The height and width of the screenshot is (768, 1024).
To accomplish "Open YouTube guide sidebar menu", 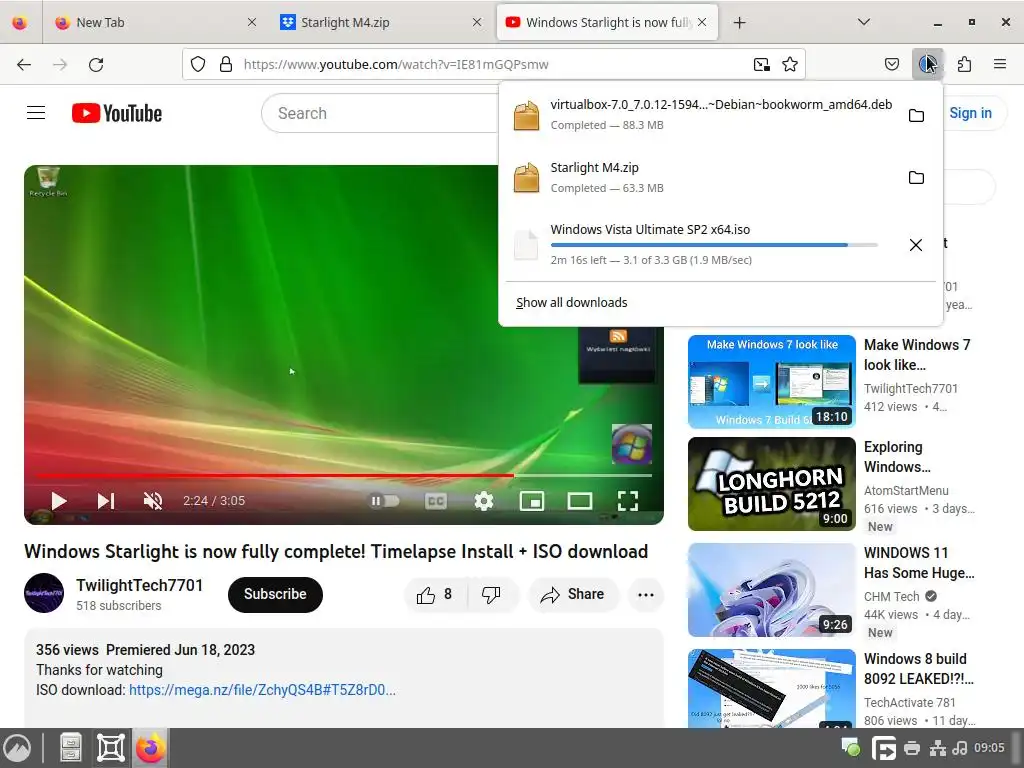I will click(x=36, y=113).
